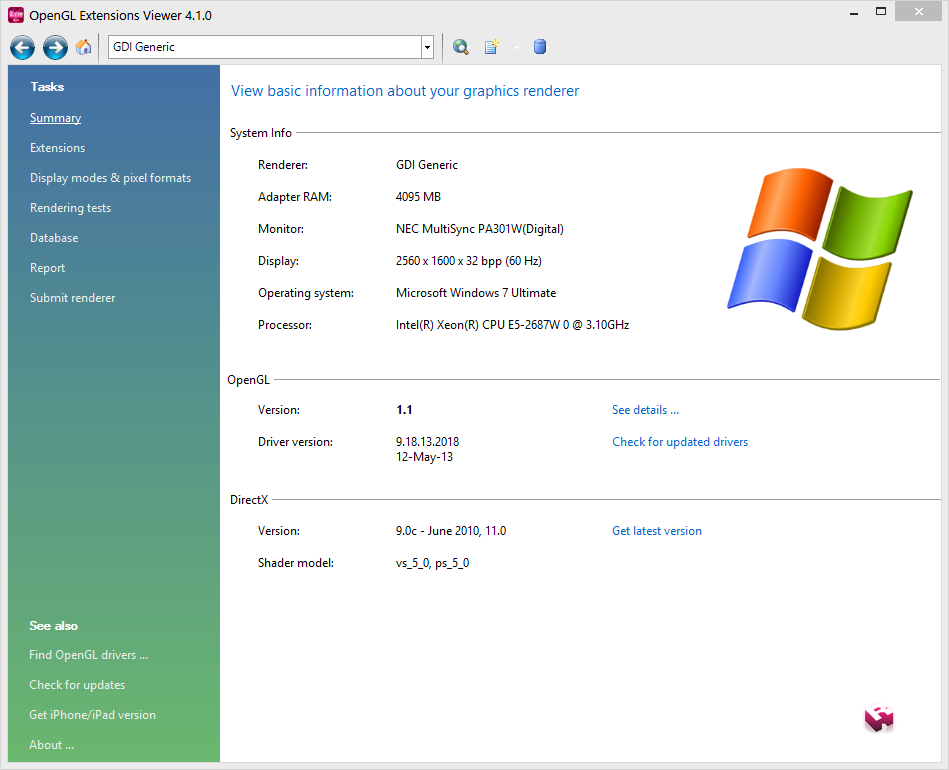Click the Windows flag logo image
The height and width of the screenshot is (770, 949).
819,249
